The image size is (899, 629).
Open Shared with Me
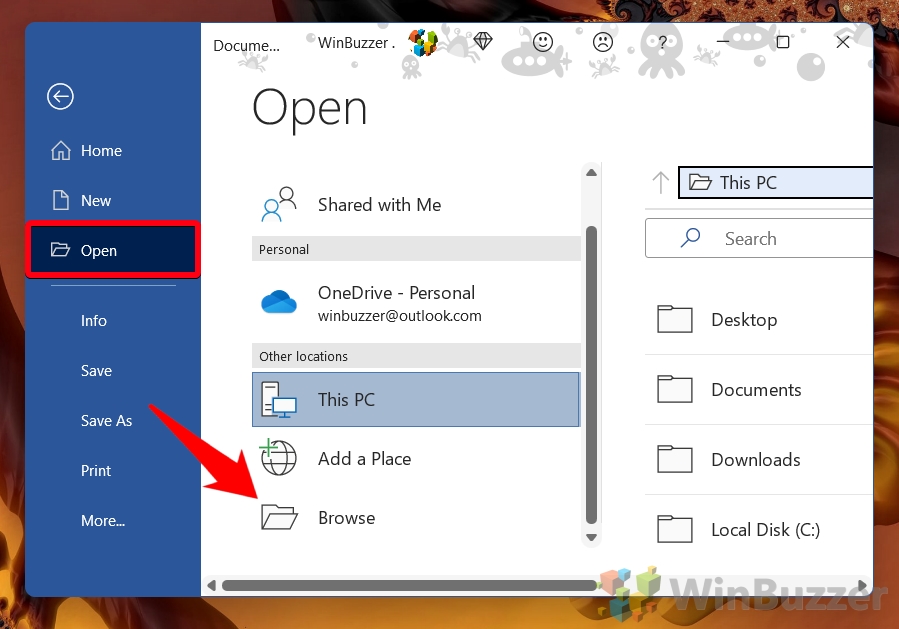(379, 205)
